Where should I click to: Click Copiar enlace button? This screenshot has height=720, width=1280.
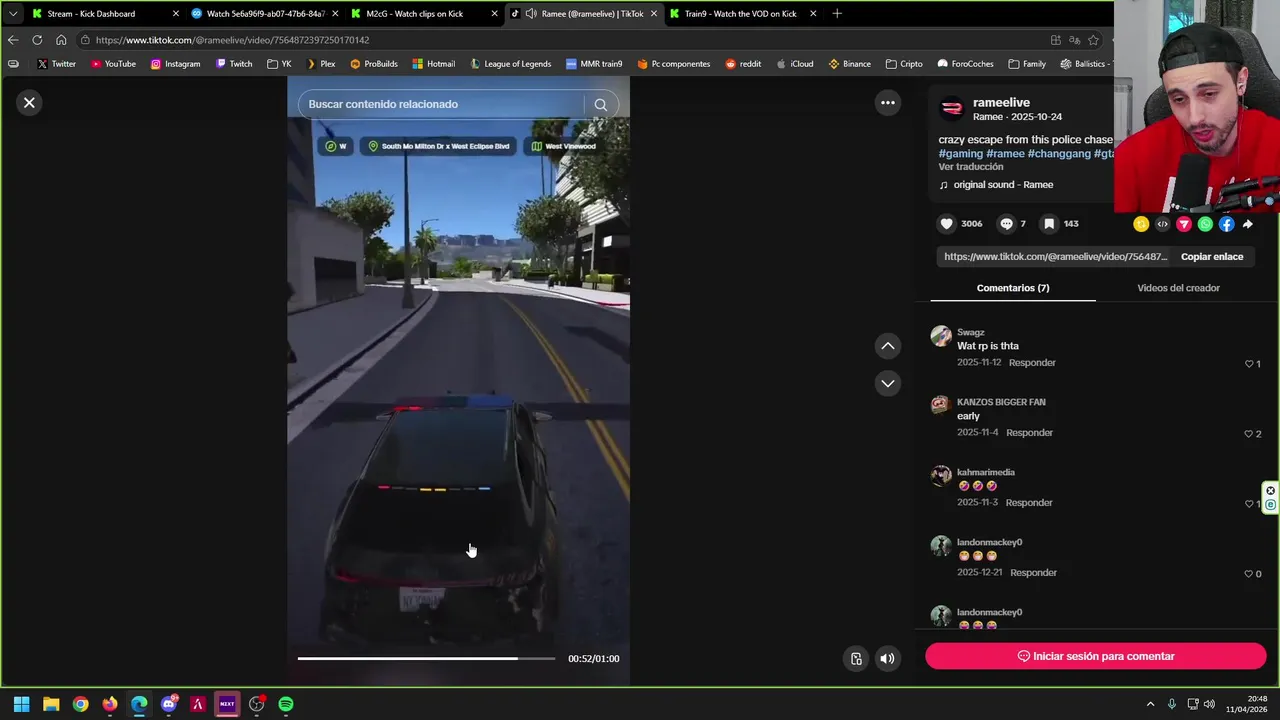click(1212, 257)
